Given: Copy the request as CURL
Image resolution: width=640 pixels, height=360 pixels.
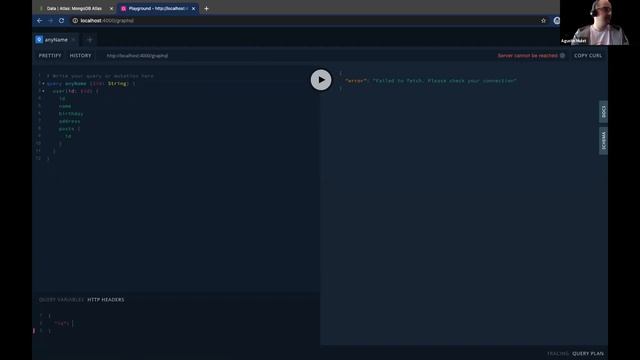Looking at the screenshot, I should click(x=588, y=56).
